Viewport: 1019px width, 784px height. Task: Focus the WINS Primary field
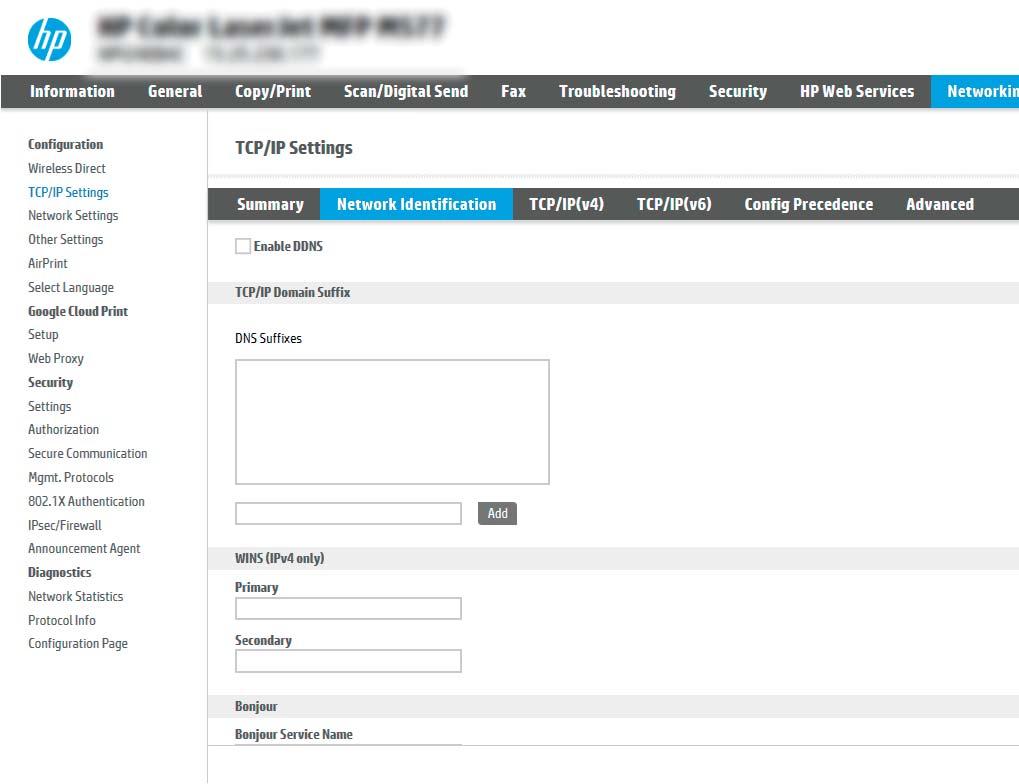pos(348,608)
